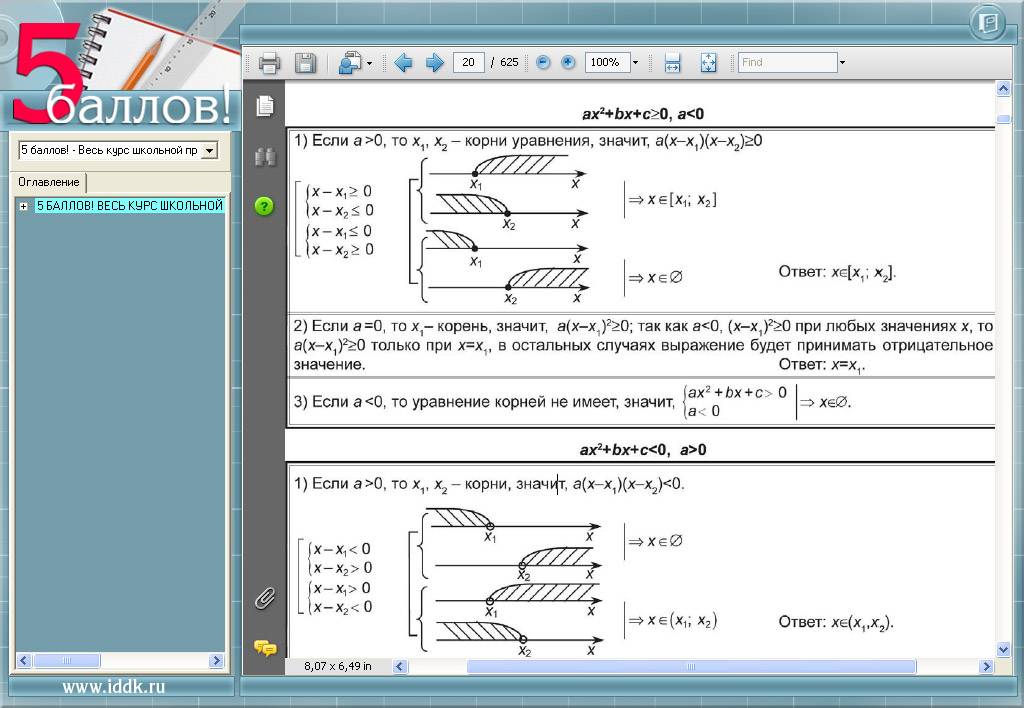Click the line '3) Если a <0, то уравнение корней'
Viewport: 1024px width, 708px height.
pyautogui.click(x=483, y=402)
